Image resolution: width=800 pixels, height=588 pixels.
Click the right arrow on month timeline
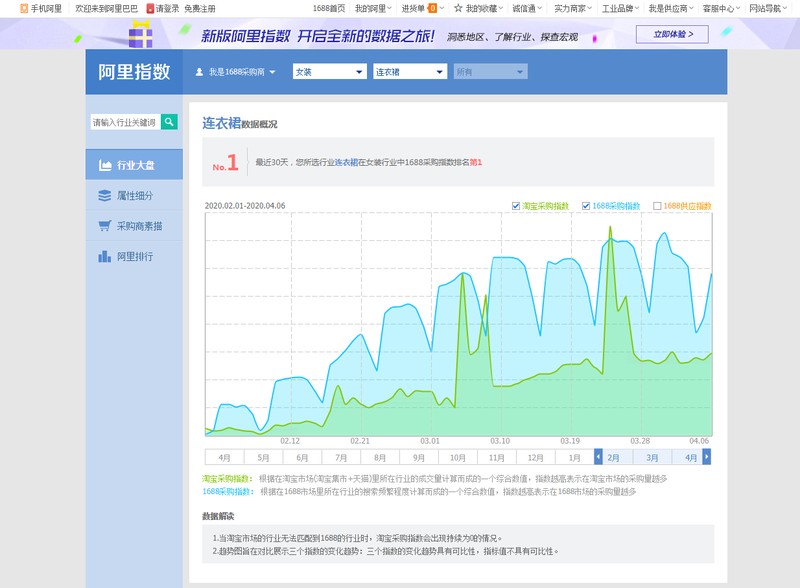coord(707,457)
